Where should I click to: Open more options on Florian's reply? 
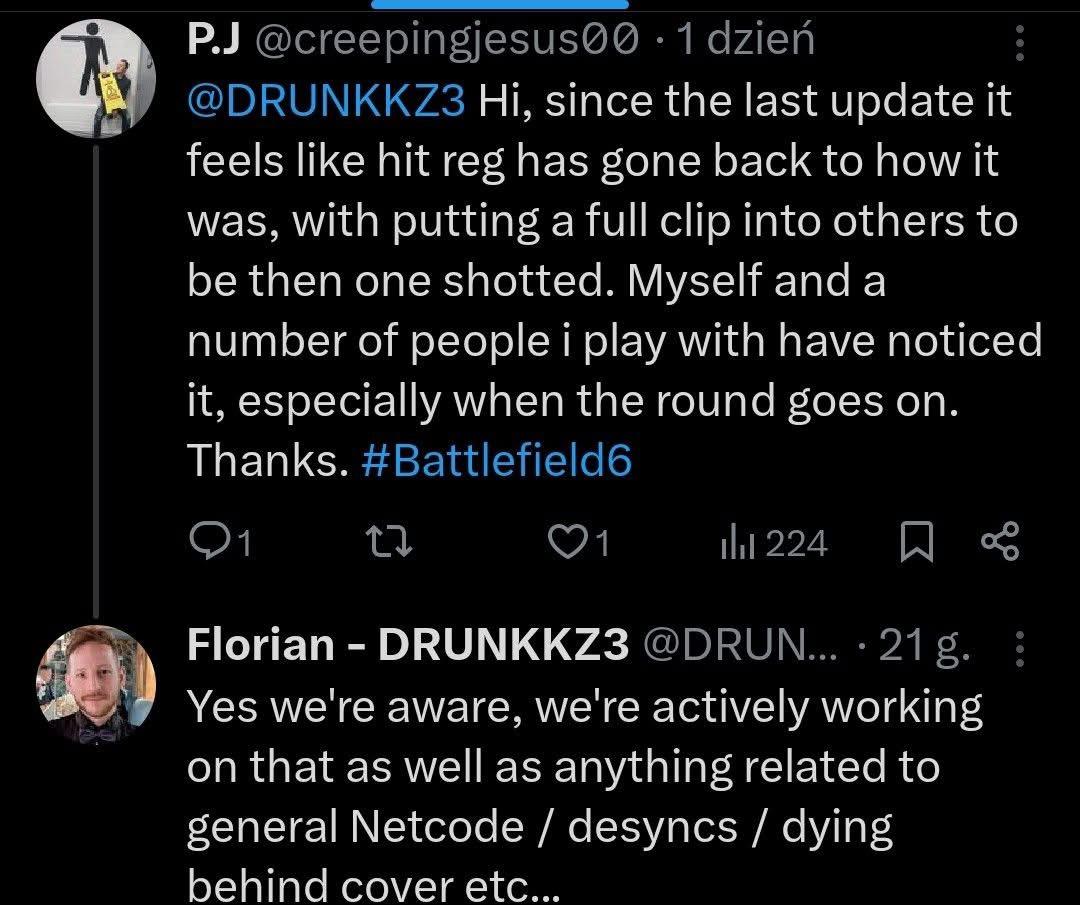tap(1020, 648)
